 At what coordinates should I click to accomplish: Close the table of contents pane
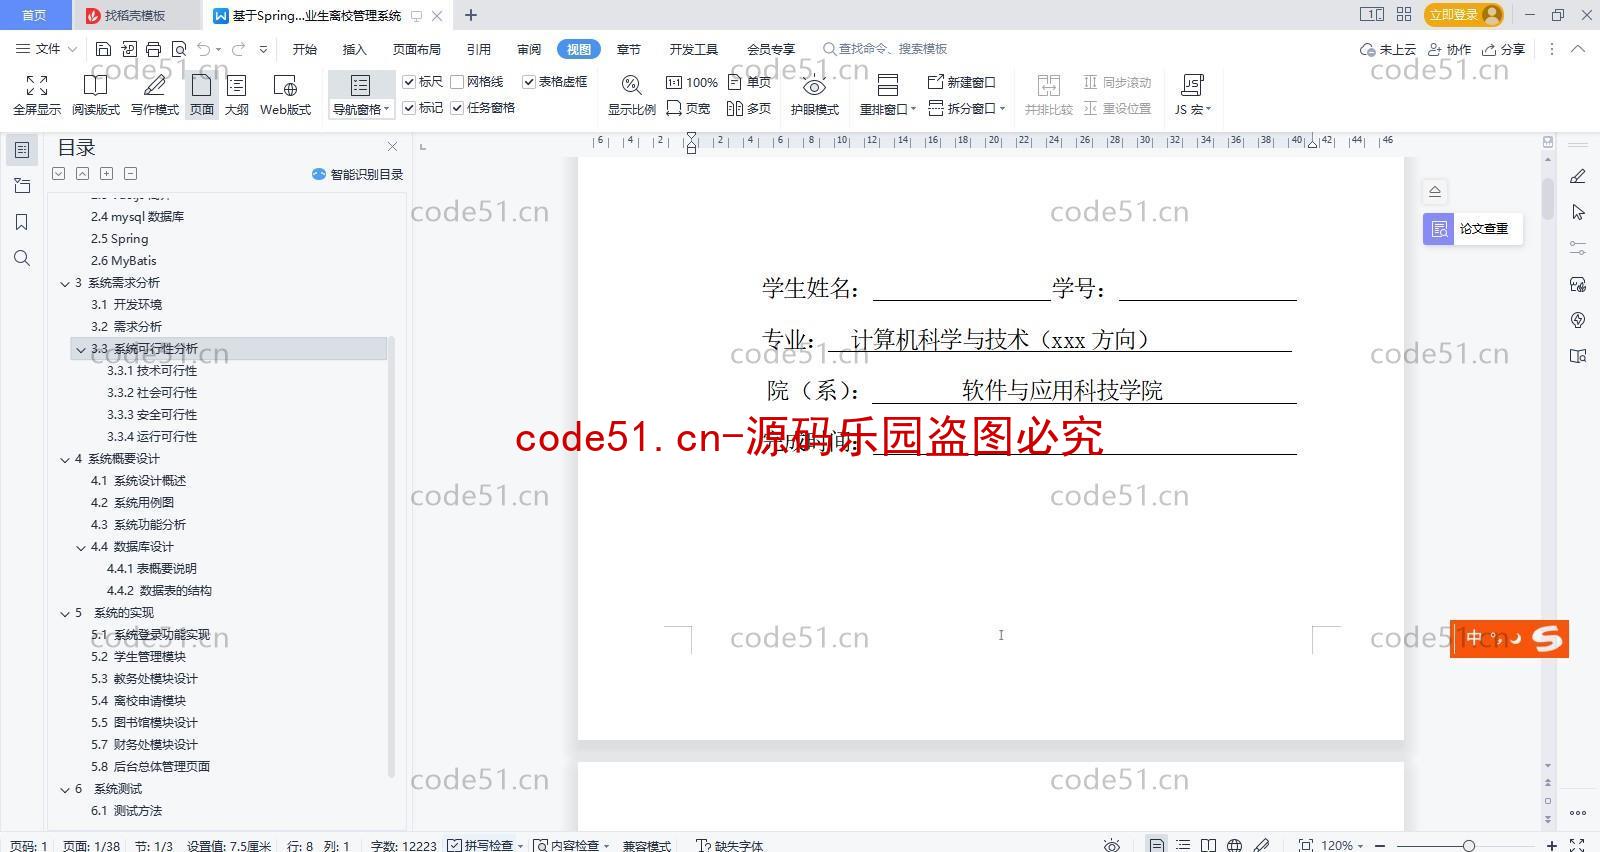point(392,147)
